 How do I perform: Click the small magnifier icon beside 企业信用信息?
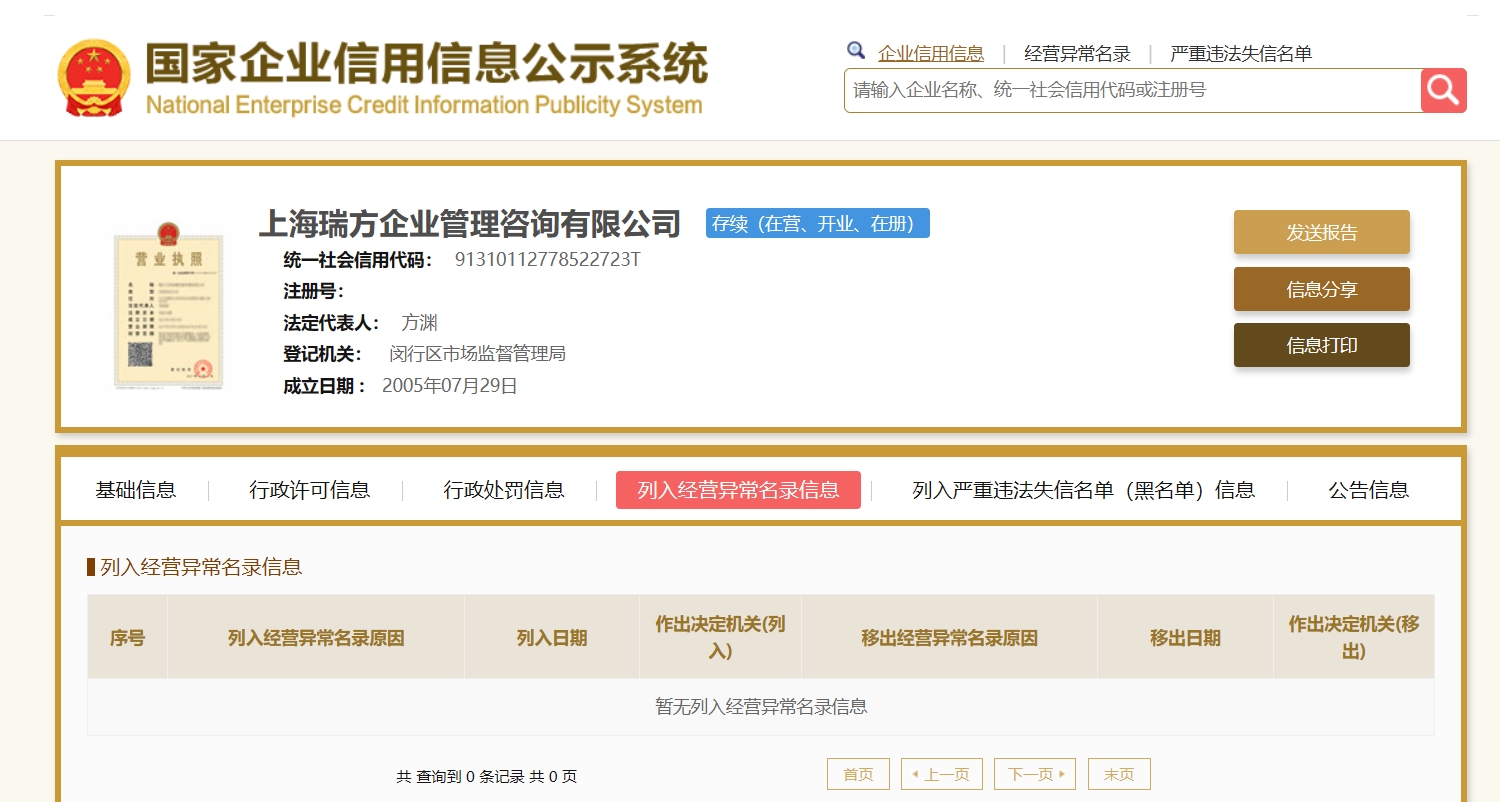[856, 51]
